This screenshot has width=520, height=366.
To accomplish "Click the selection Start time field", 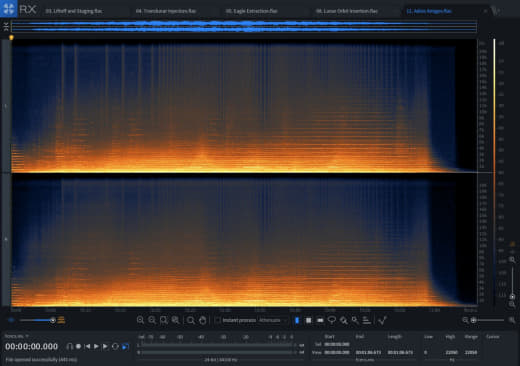I will (337, 344).
